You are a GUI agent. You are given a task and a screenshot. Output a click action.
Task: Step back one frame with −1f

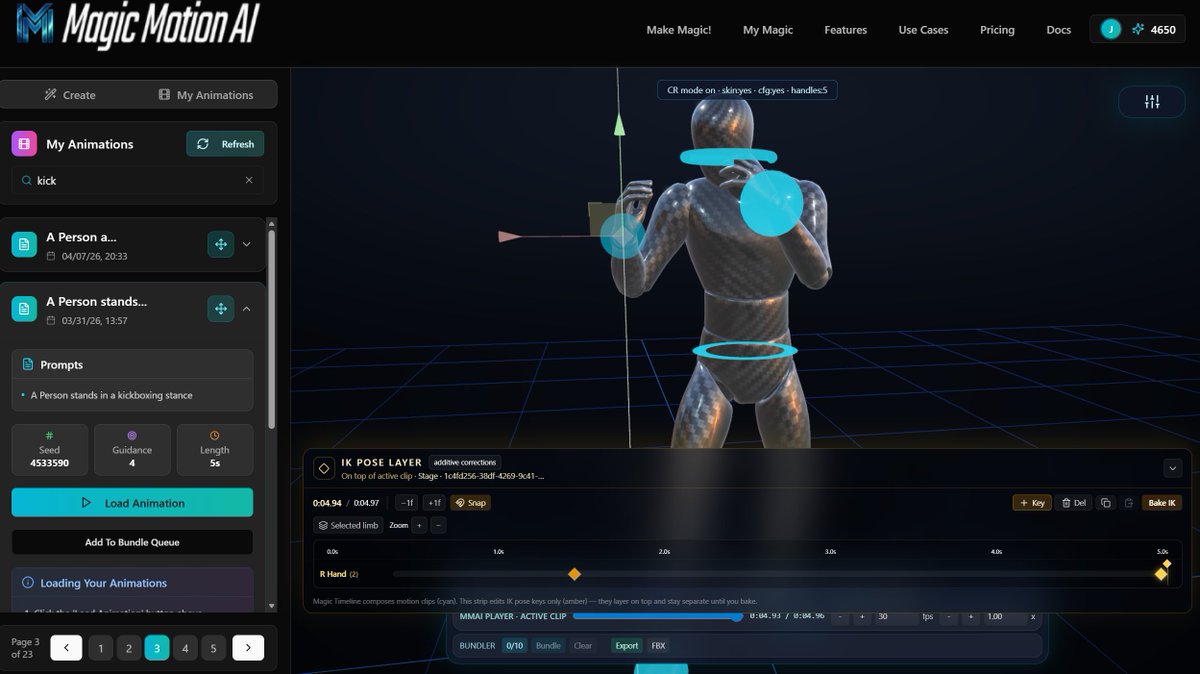pos(406,503)
